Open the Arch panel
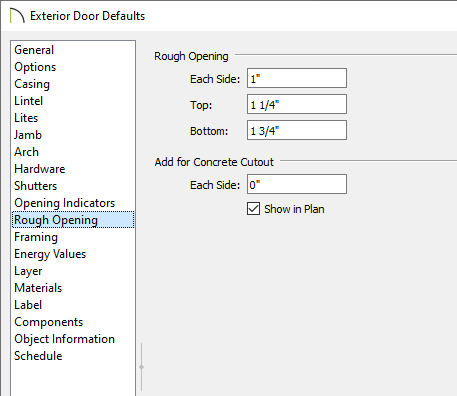 coord(26,152)
